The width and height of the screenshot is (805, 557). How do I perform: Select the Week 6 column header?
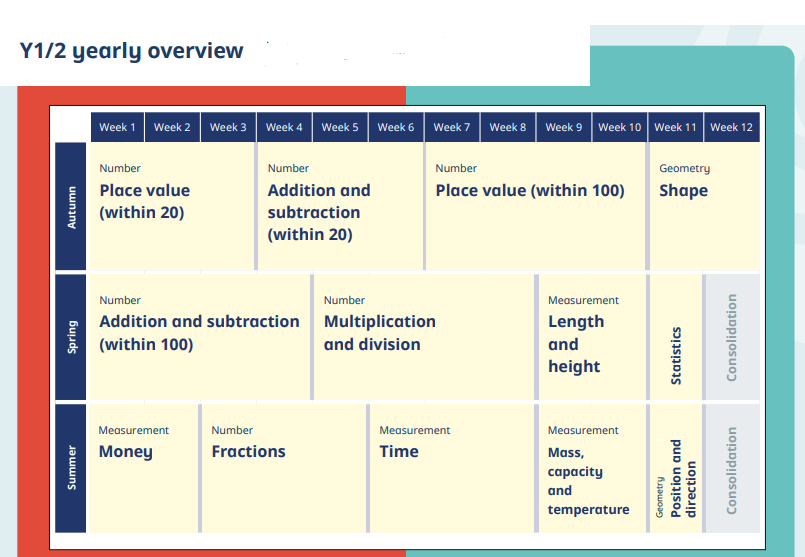click(396, 127)
